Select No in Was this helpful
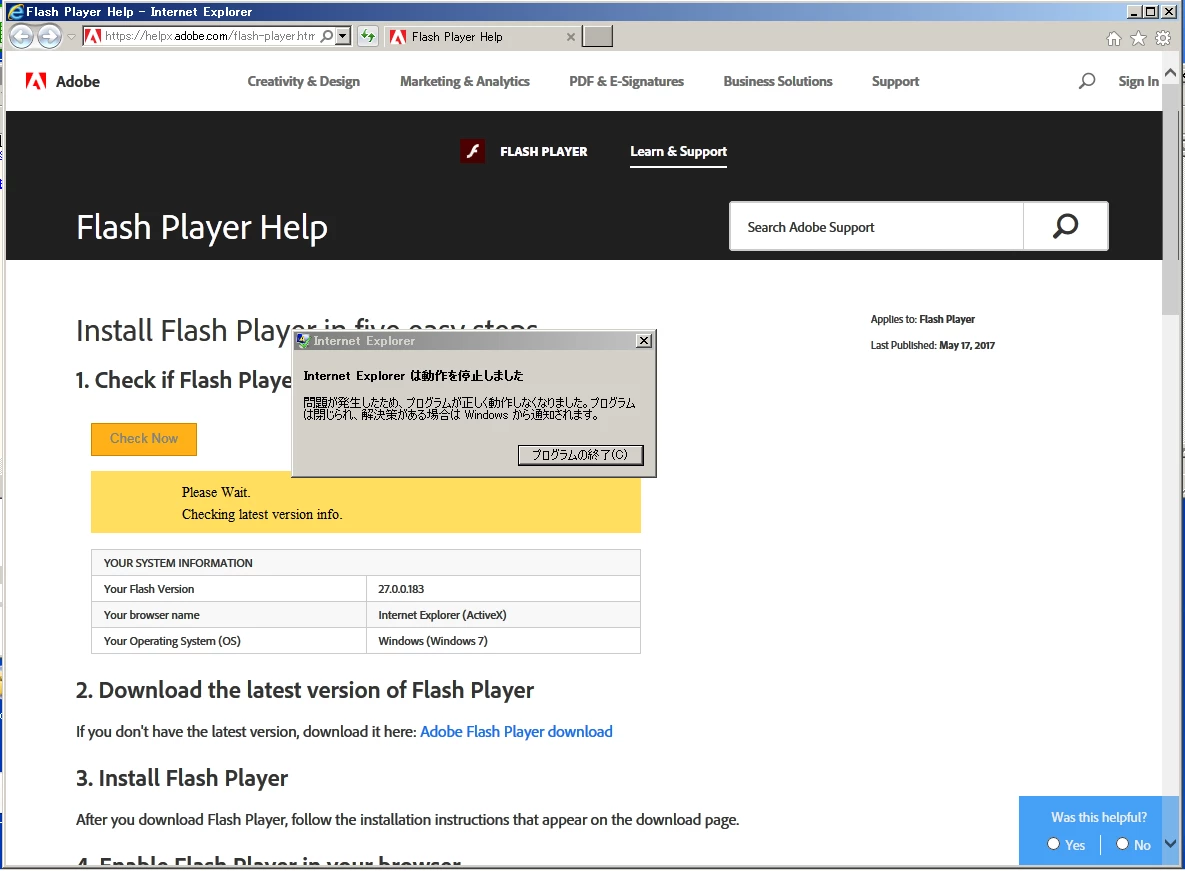The image size is (1185, 871). [x=1122, y=844]
